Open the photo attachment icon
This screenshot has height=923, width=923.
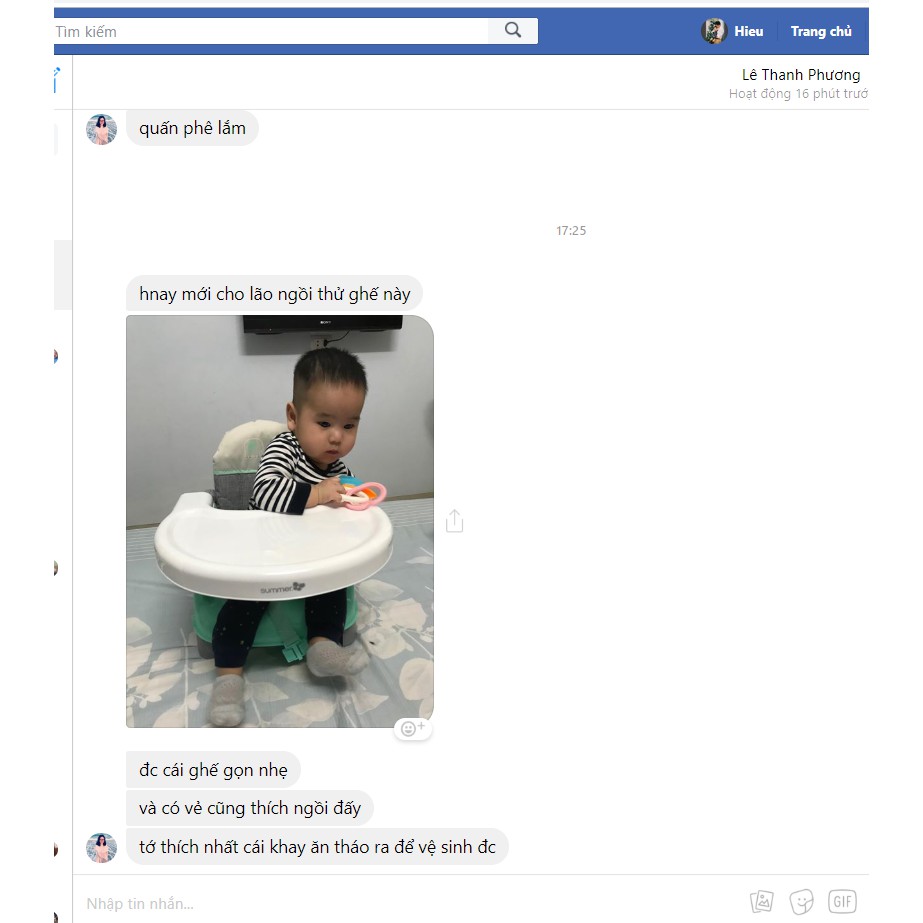click(762, 901)
